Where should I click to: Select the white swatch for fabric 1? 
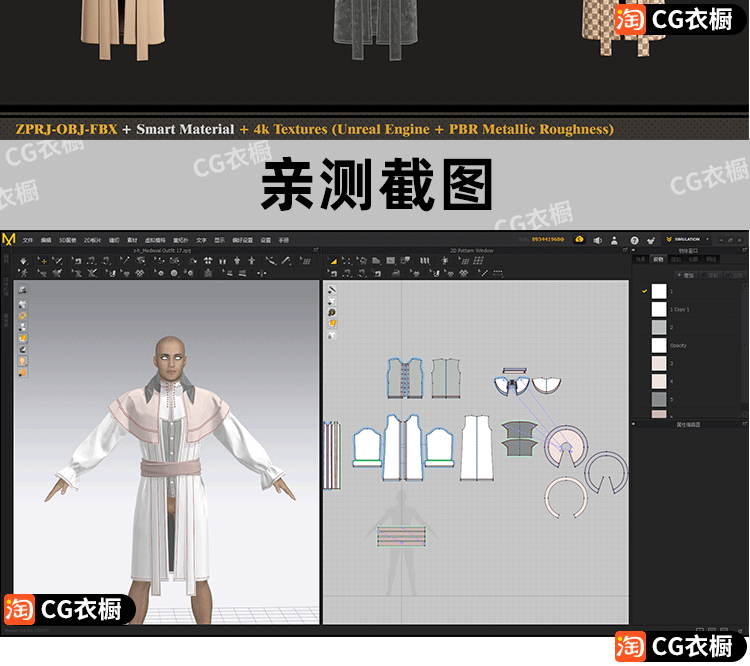point(659,291)
